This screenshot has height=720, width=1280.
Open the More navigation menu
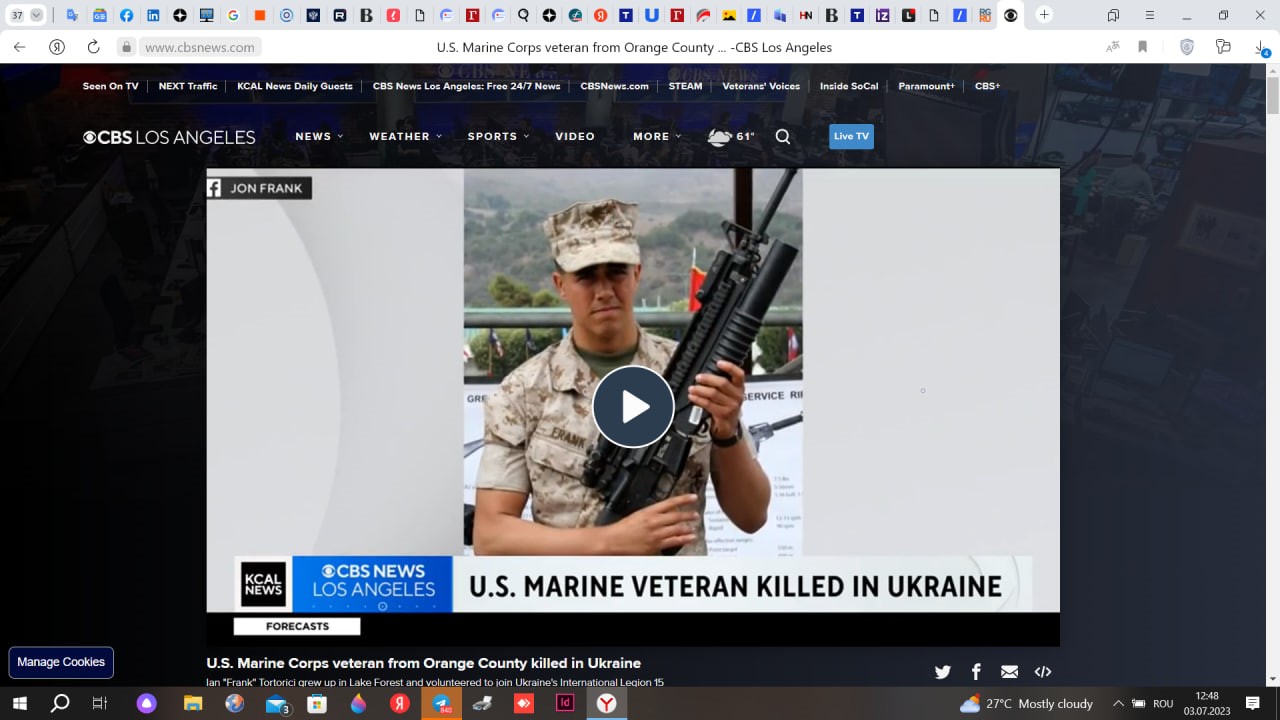pyautogui.click(x=657, y=137)
